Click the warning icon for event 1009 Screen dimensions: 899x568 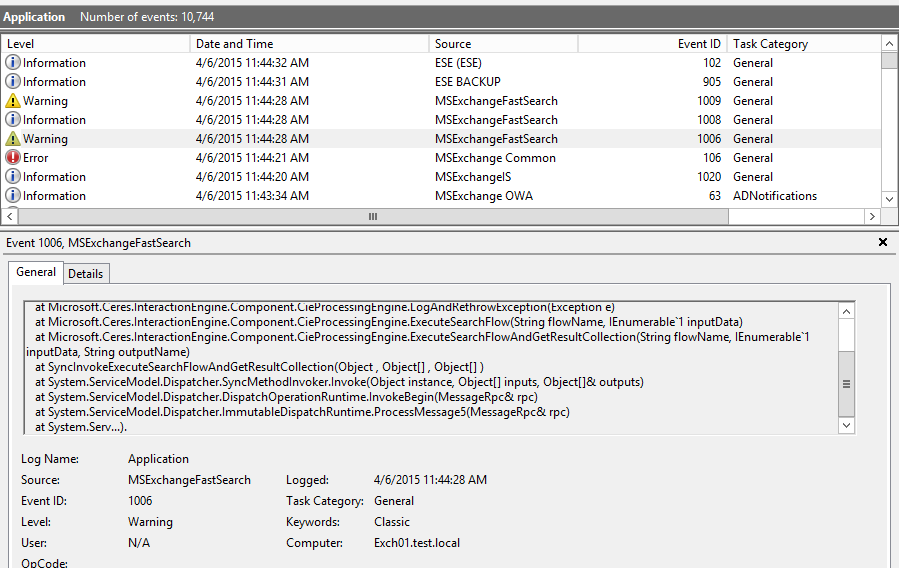pyautogui.click(x=13, y=101)
